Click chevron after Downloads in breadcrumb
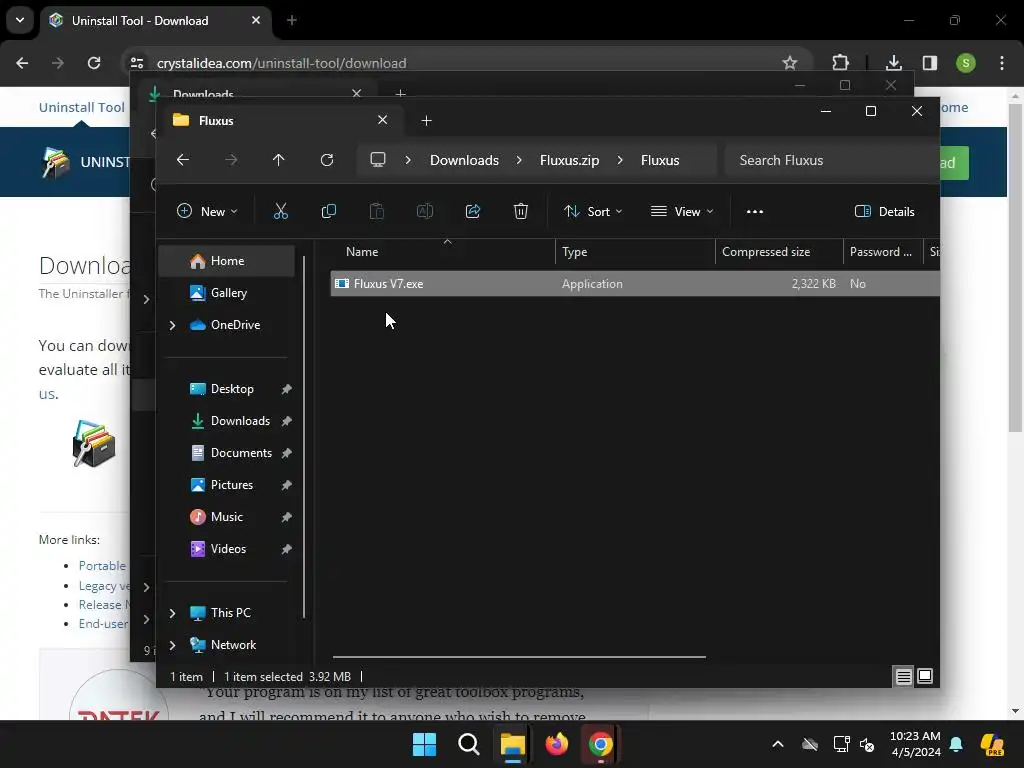The width and height of the screenshot is (1024, 768). (519, 160)
